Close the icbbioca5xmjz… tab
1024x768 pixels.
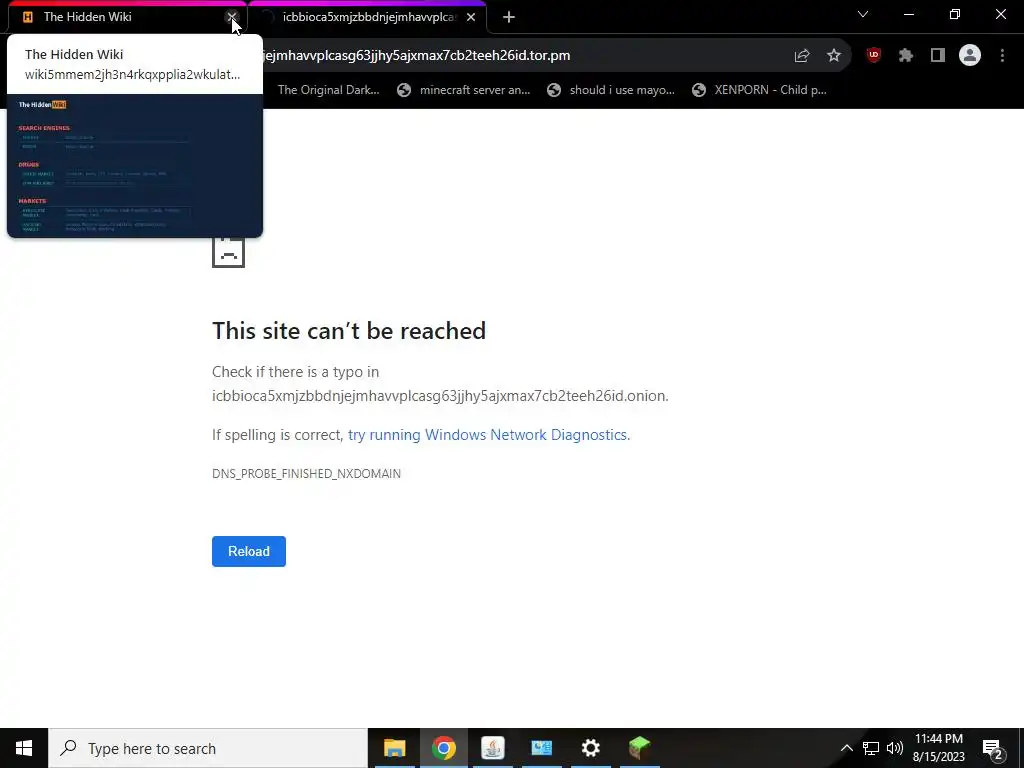(471, 17)
